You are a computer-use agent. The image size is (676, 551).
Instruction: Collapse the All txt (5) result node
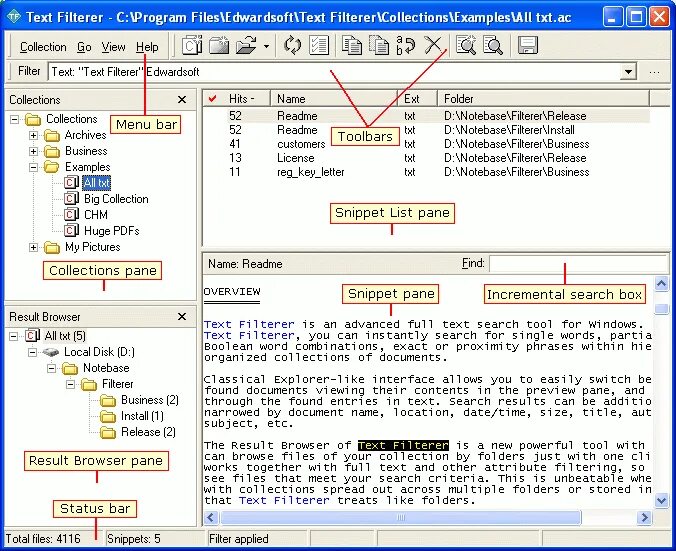pyautogui.click(x=14, y=336)
